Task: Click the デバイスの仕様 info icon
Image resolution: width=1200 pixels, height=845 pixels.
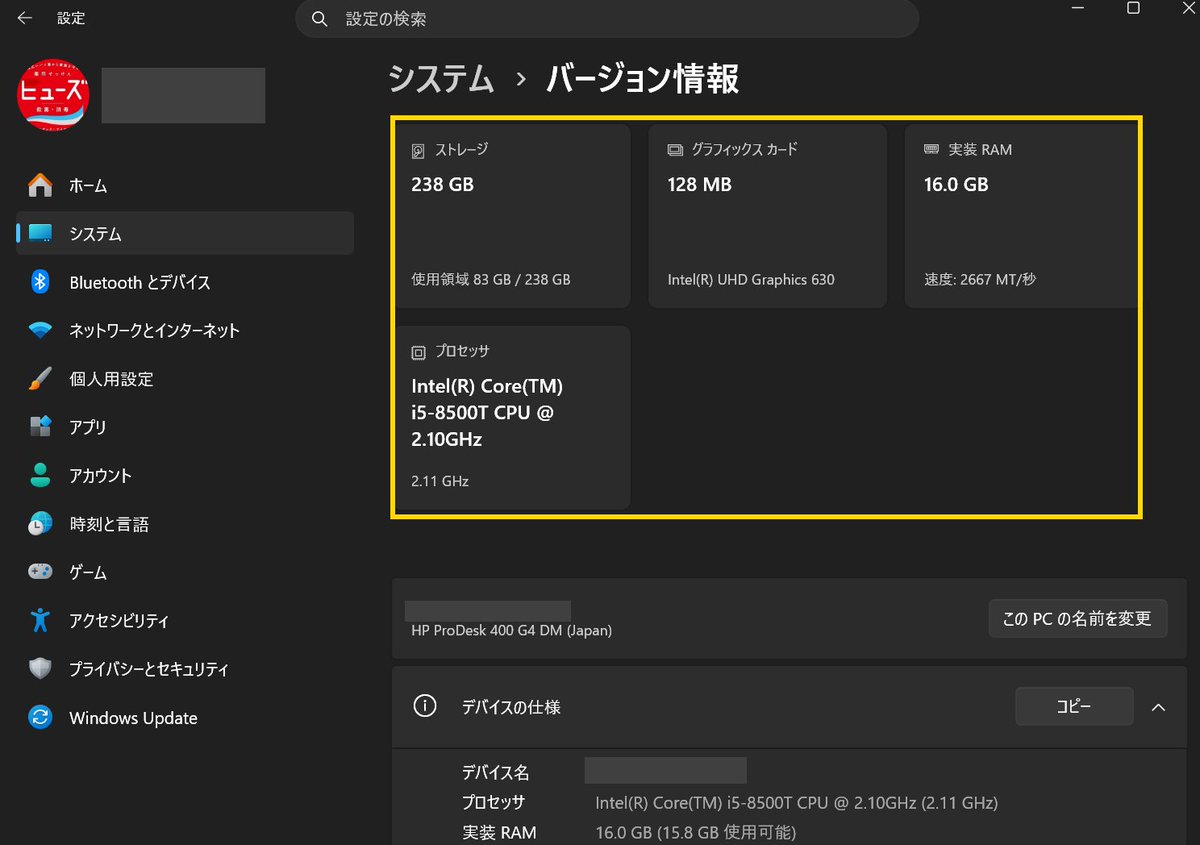Action: click(425, 706)
